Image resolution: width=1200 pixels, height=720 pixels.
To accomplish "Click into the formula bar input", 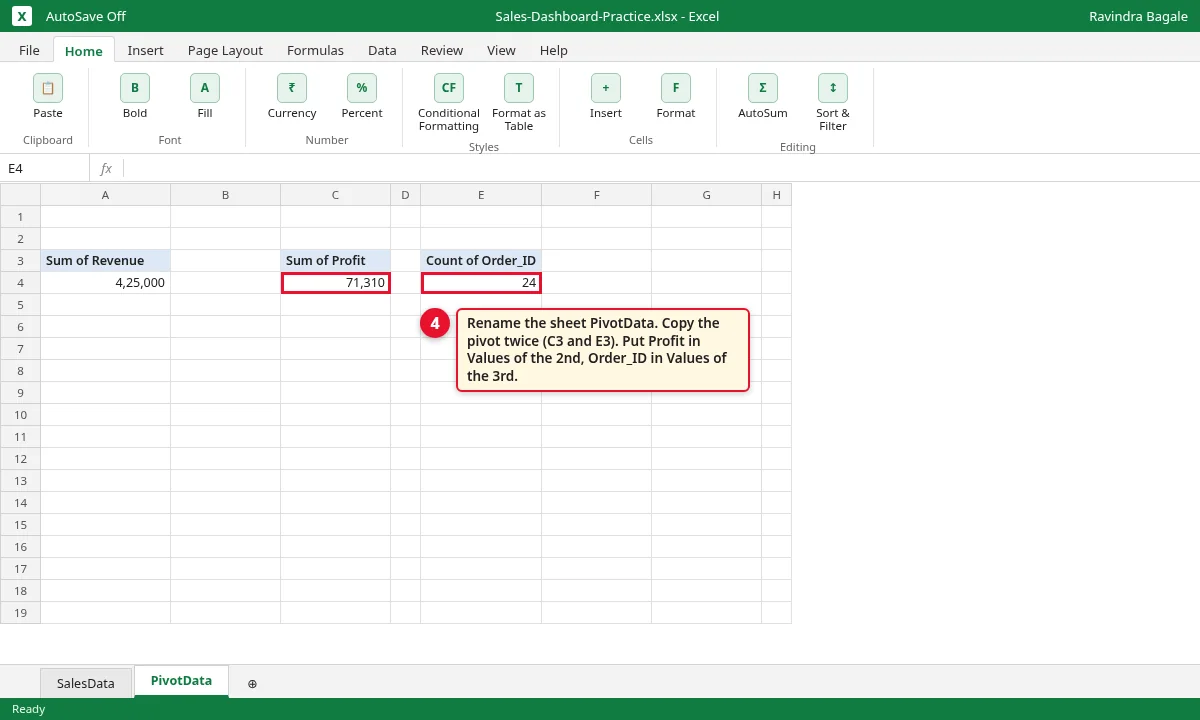I will pyautogui.click(x=660, y=169).
